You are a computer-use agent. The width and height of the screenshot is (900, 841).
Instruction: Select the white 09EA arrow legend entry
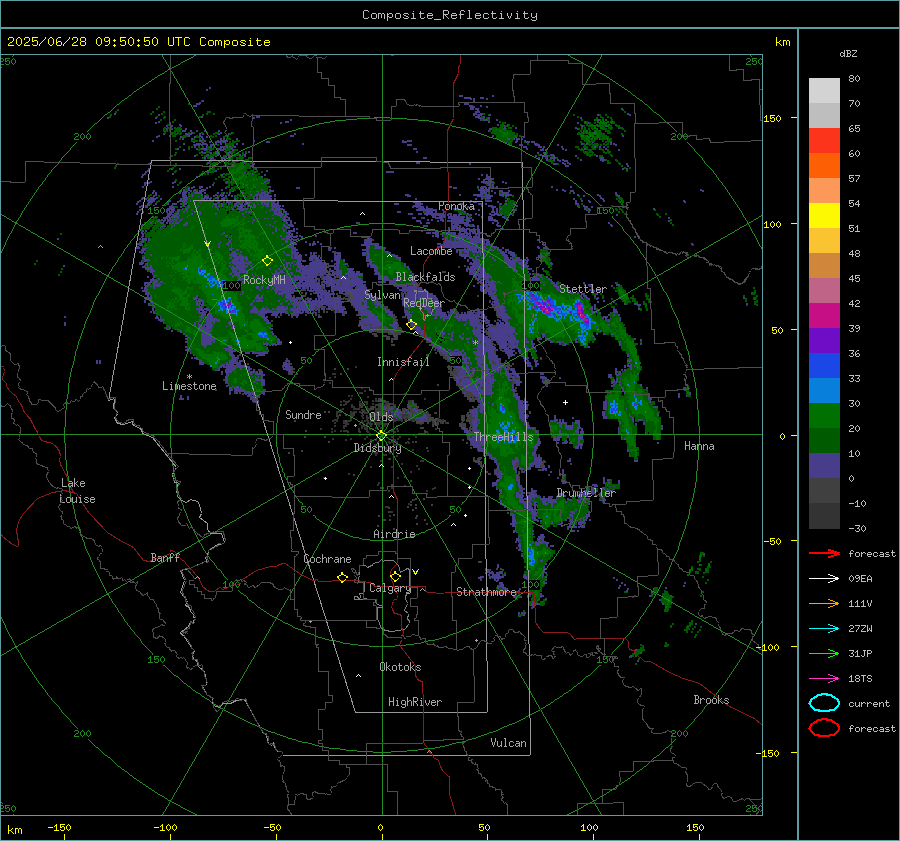824,578
